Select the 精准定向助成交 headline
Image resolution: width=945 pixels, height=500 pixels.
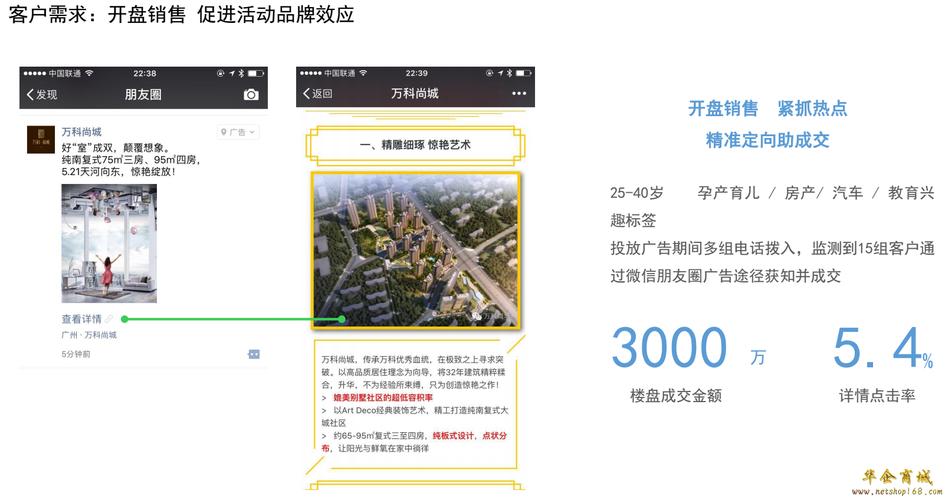tap(768, 140)
